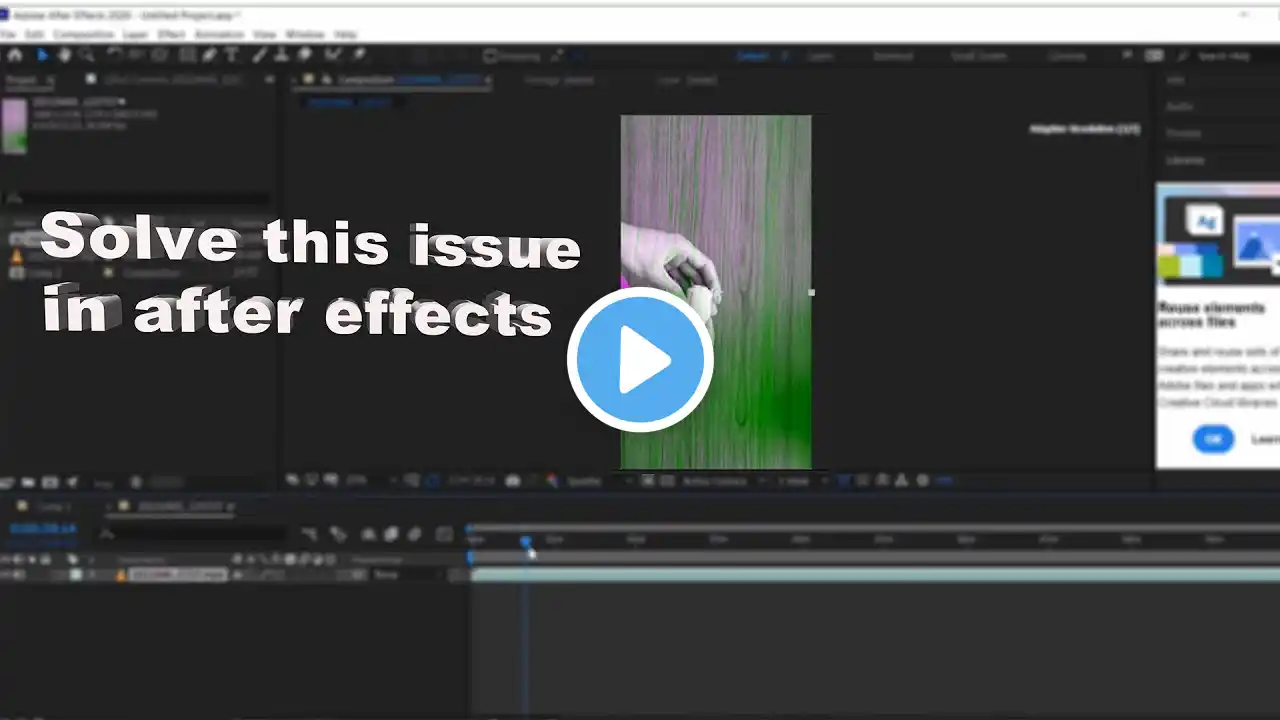Viewport: 1280px width, 720px height.
Task: Open the Edit menu
Action: pos(34,35)
